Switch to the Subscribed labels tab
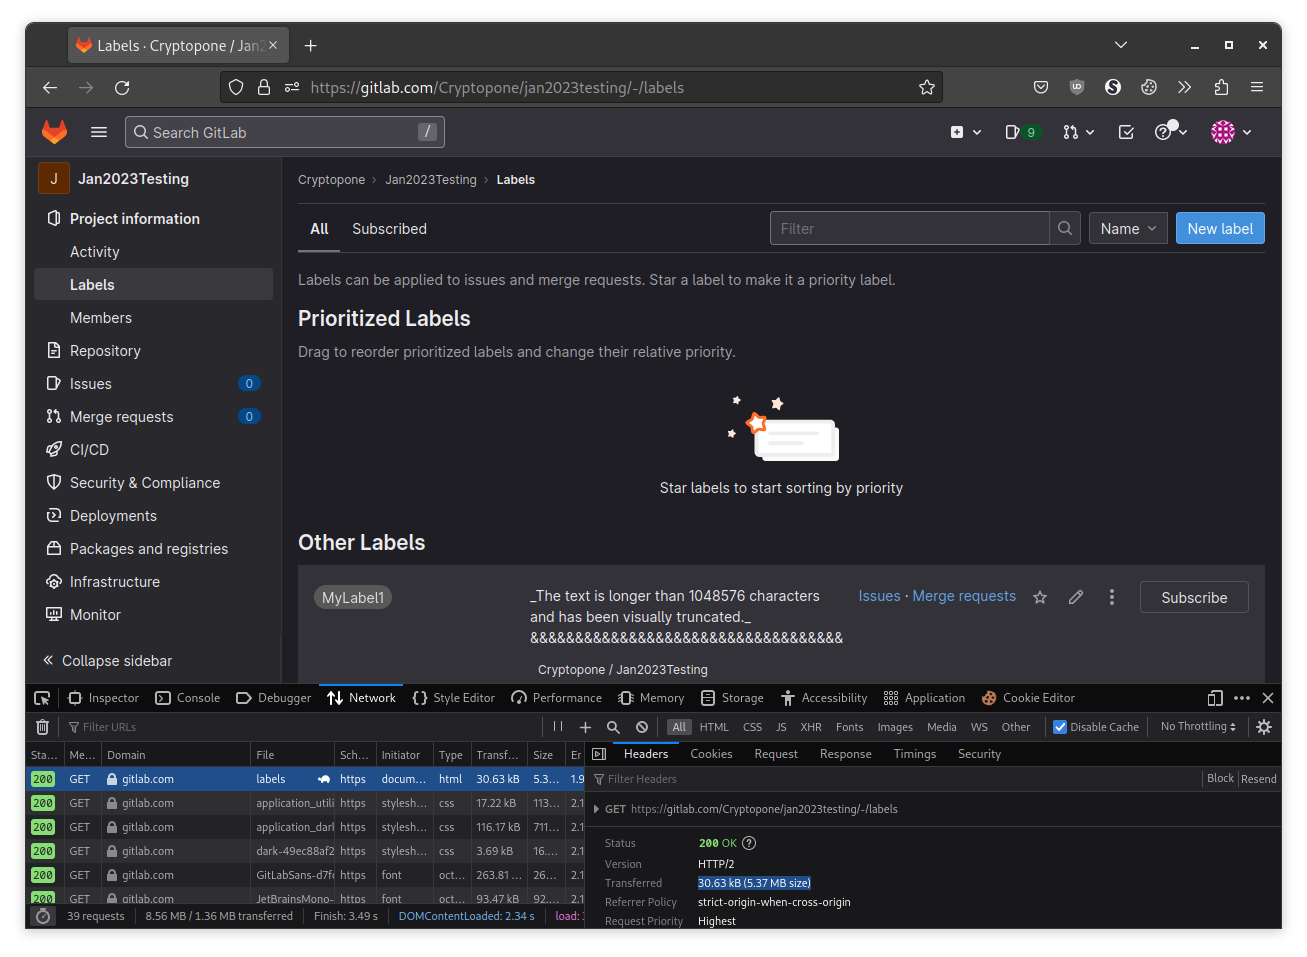Image resolution: width=1307 pixels, height=957 pixels. [x=389, y=229]
